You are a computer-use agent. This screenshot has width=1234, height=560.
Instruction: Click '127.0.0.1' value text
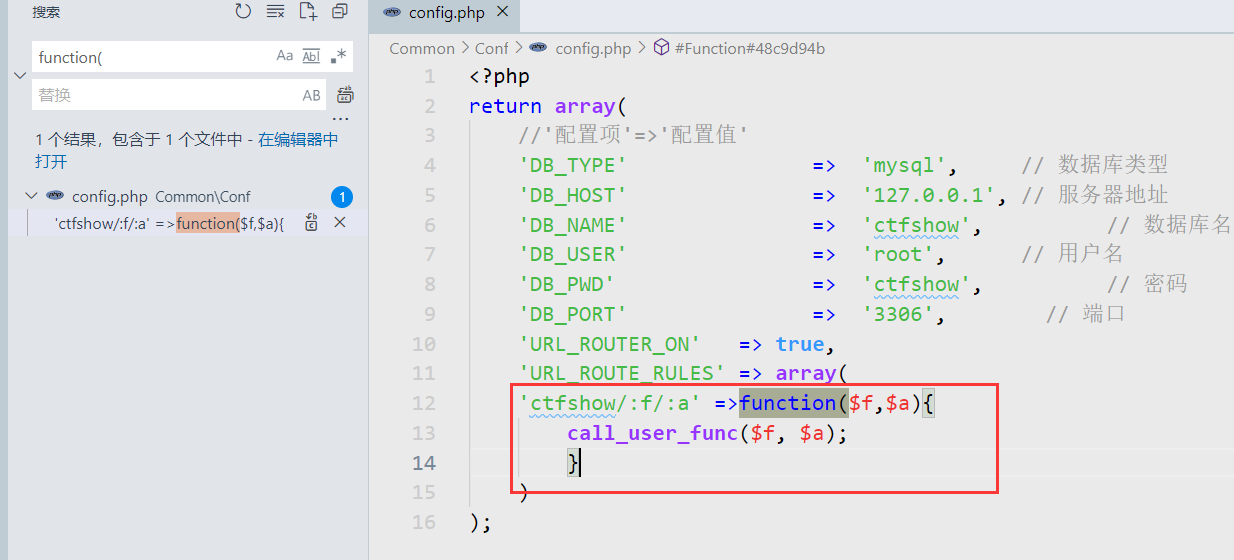click(929, 195)
